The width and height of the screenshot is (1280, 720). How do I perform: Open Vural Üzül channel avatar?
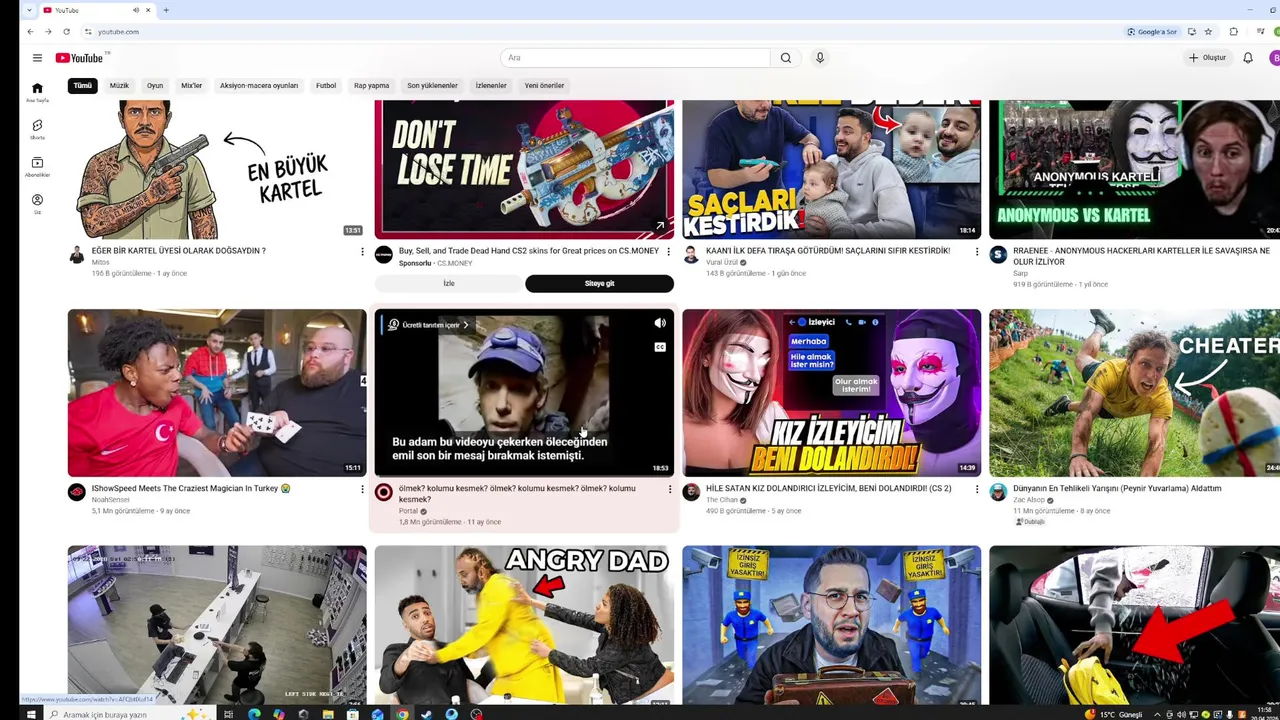click(691, 255)
